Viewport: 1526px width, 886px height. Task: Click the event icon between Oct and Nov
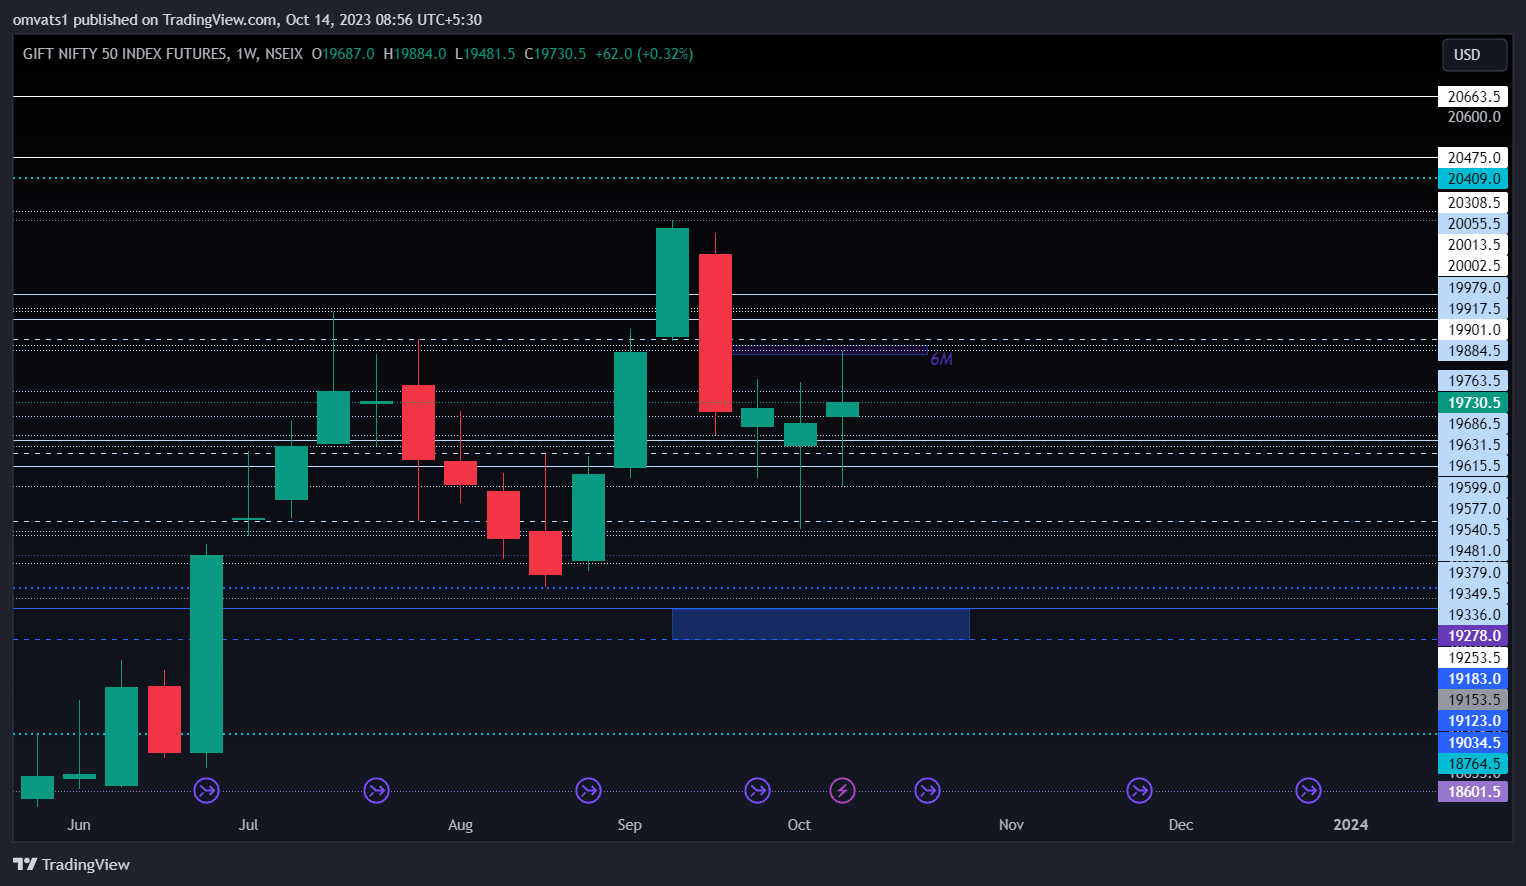point(928,791)
